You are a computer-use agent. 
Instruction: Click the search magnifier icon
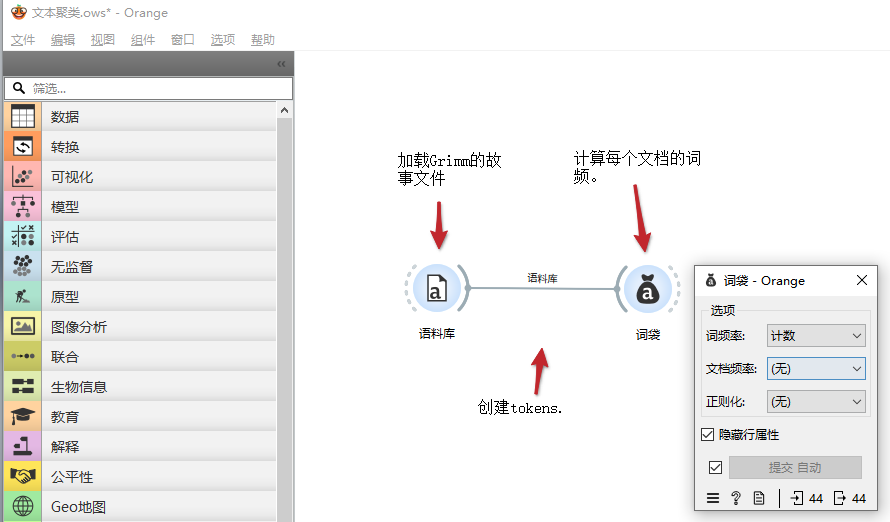tap(19, 88)
